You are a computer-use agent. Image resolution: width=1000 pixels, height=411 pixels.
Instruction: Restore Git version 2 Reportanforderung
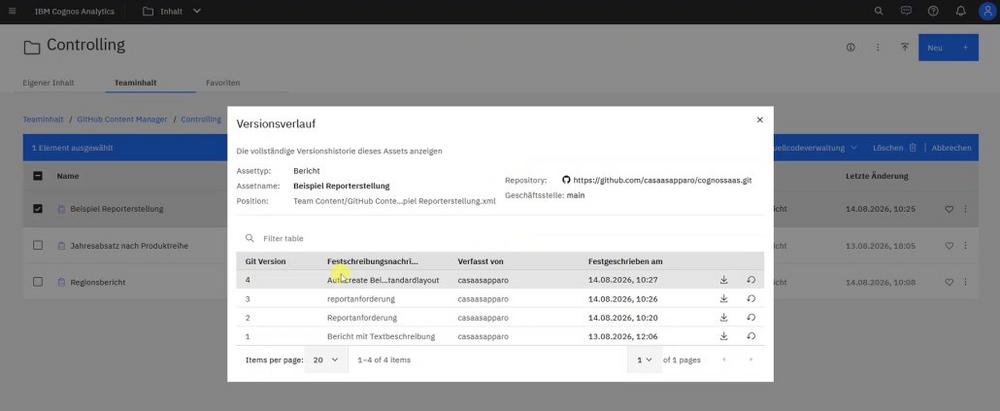tap(751, 317)
